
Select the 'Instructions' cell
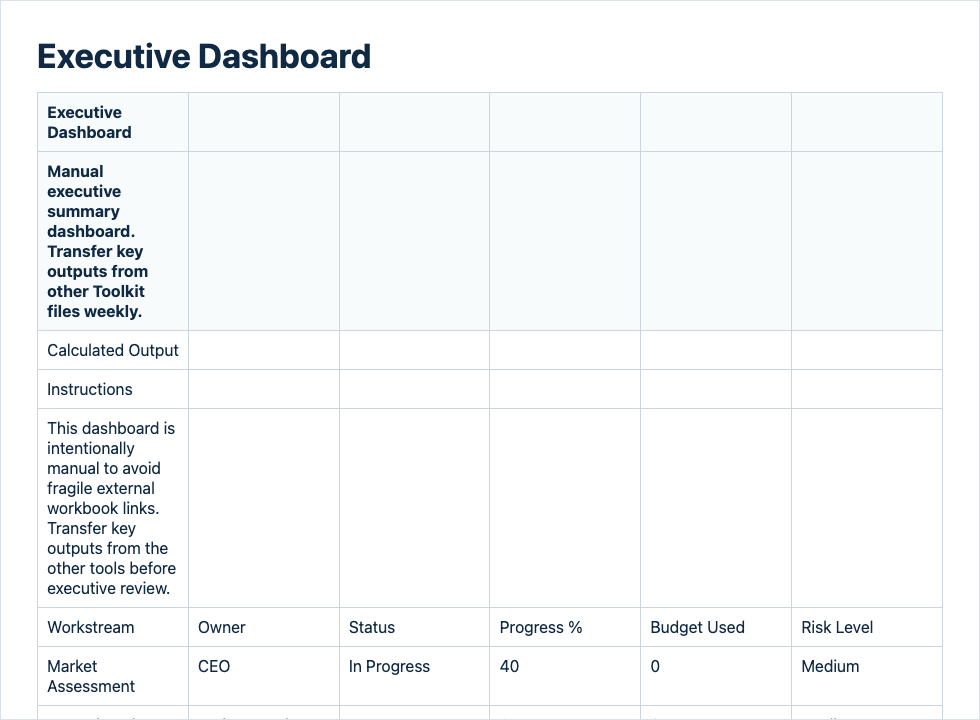(x=113, y=389)
